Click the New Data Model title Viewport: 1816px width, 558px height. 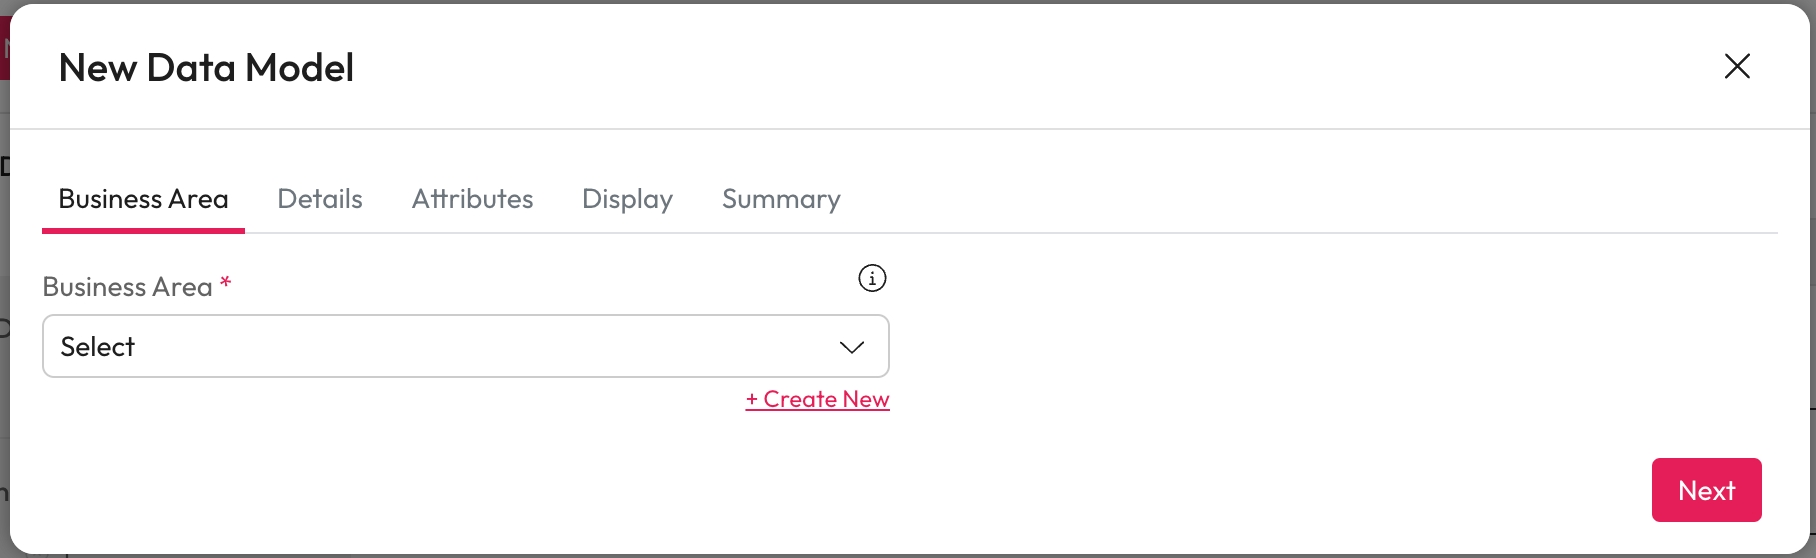[206, 68]
